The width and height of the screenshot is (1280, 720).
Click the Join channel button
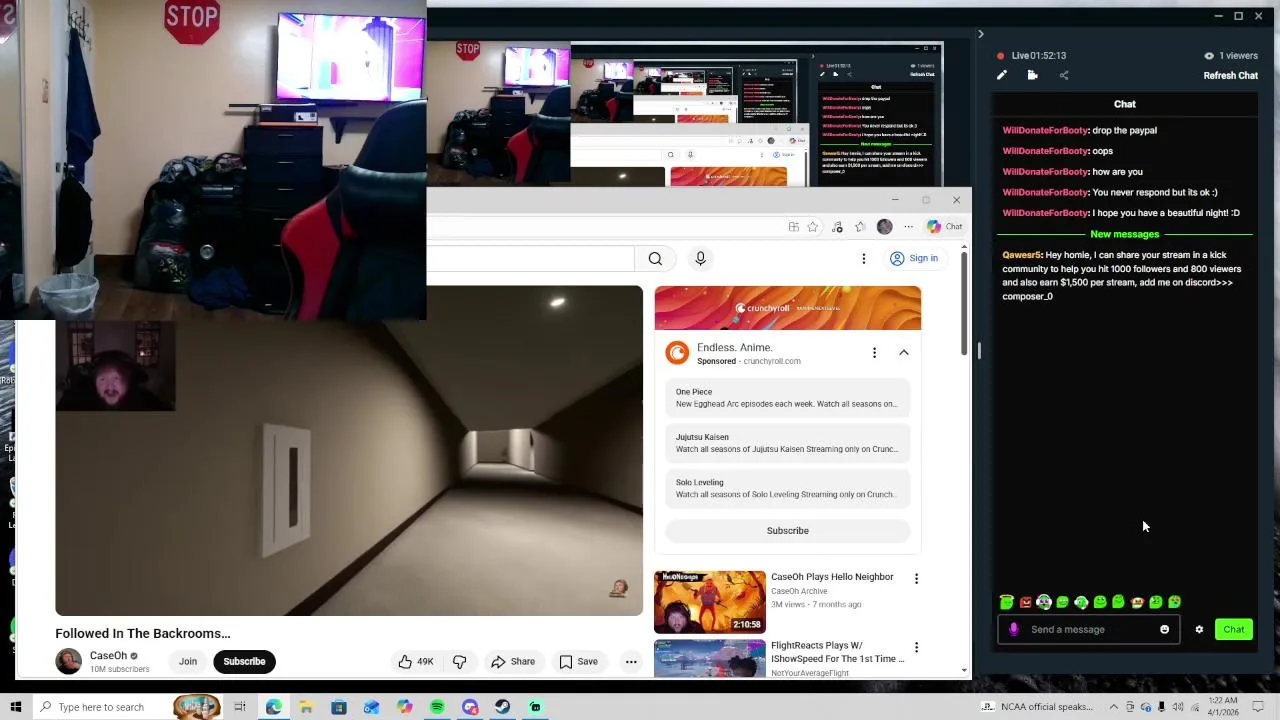(x=188, y=661)
